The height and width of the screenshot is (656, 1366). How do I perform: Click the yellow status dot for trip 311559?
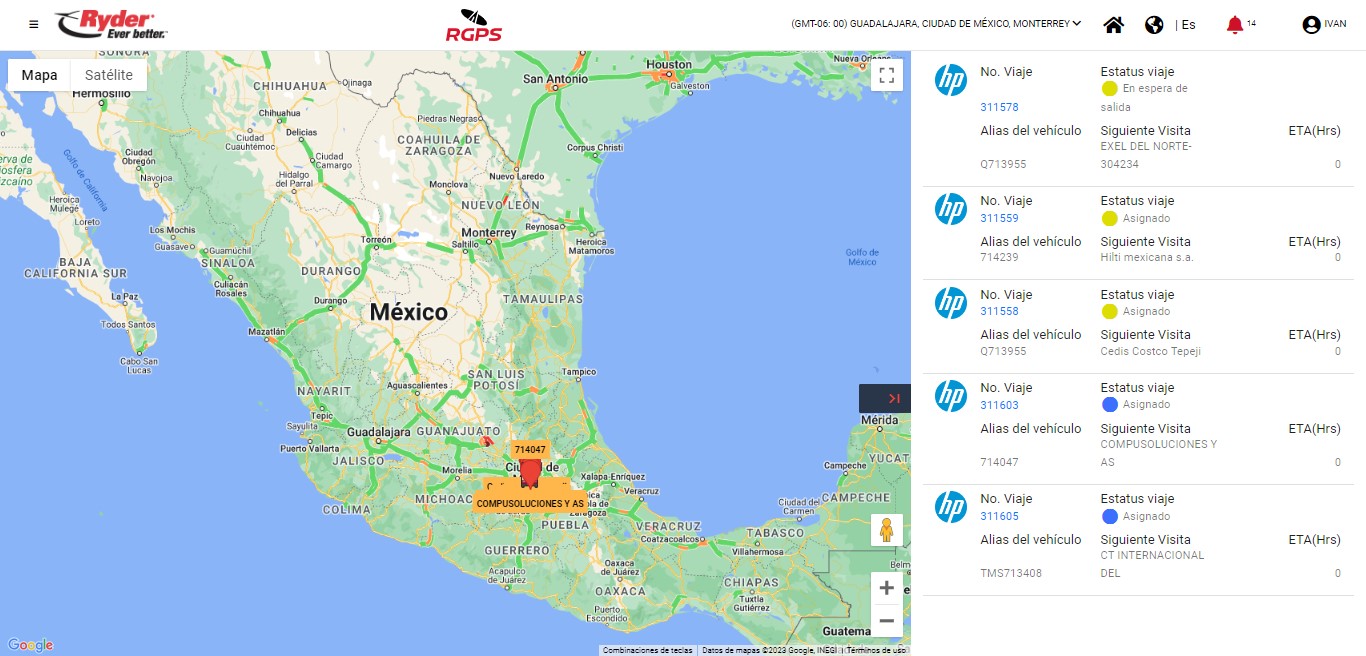tap(1109, 218)
